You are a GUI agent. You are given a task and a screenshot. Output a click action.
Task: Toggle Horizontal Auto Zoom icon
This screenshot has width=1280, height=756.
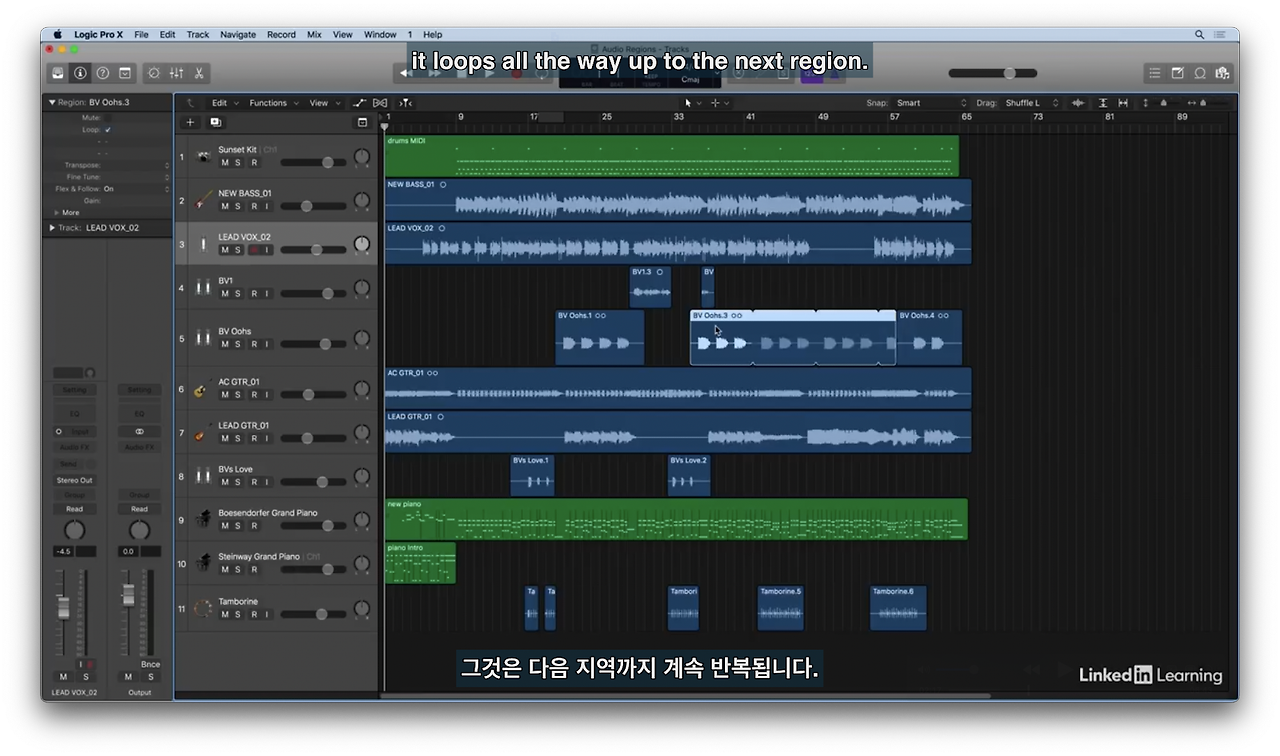[1123, 103]
